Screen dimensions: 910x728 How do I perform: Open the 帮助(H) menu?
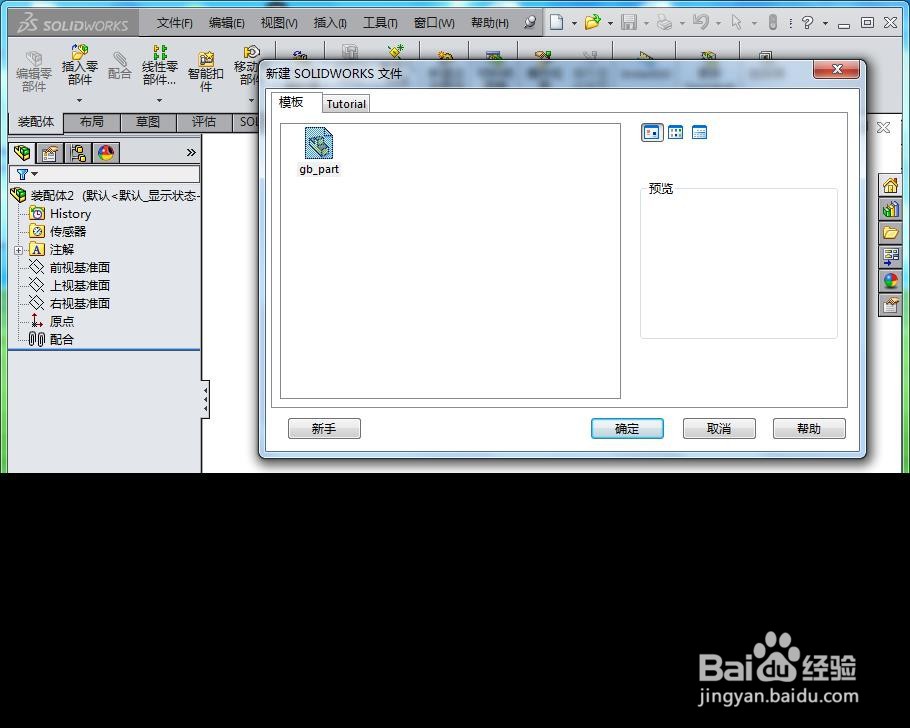coord(490,23)
